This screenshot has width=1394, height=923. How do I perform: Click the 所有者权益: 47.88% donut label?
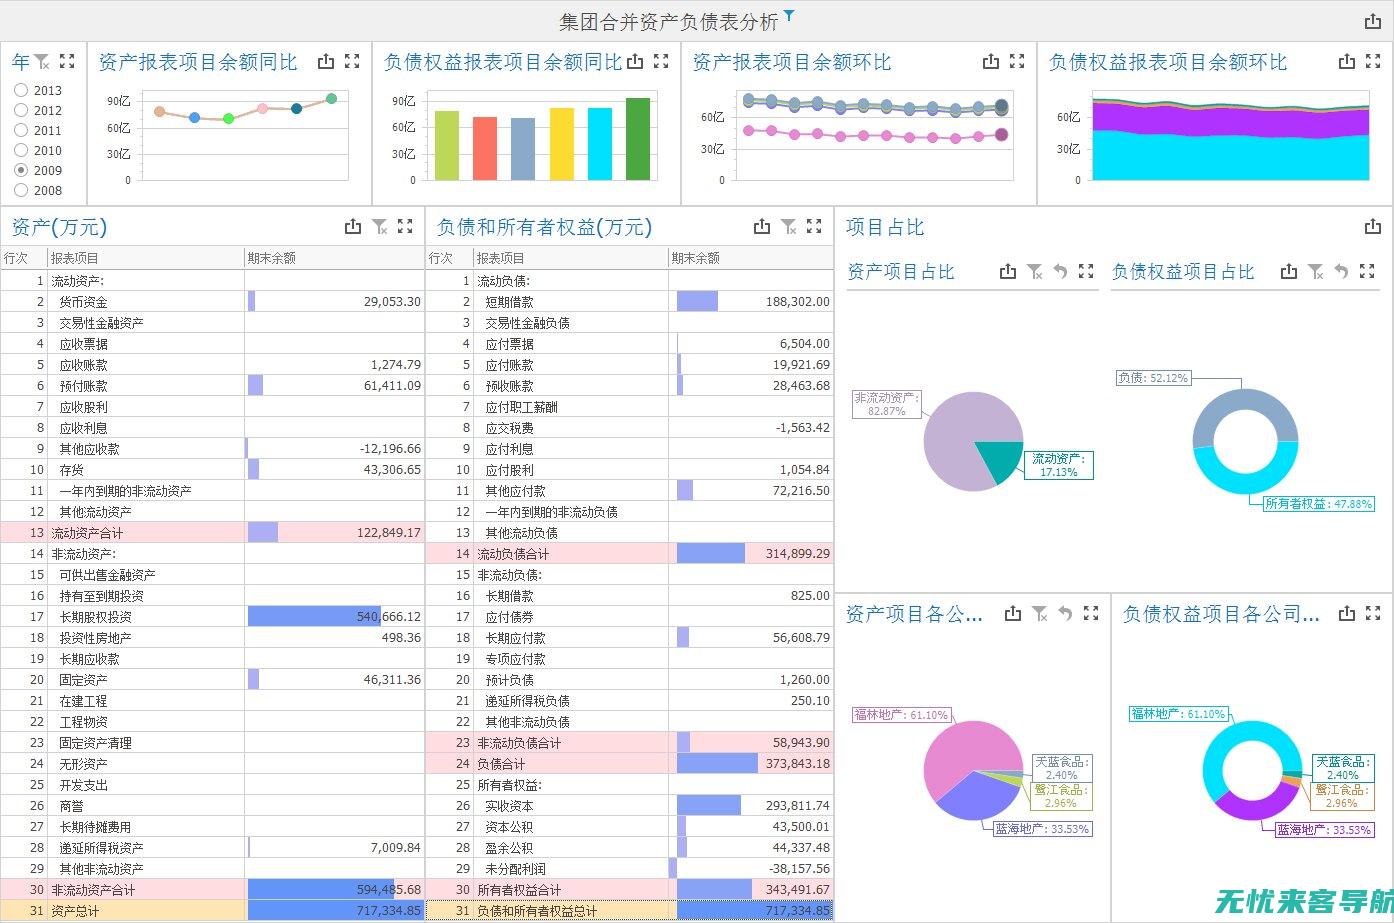1318,504
